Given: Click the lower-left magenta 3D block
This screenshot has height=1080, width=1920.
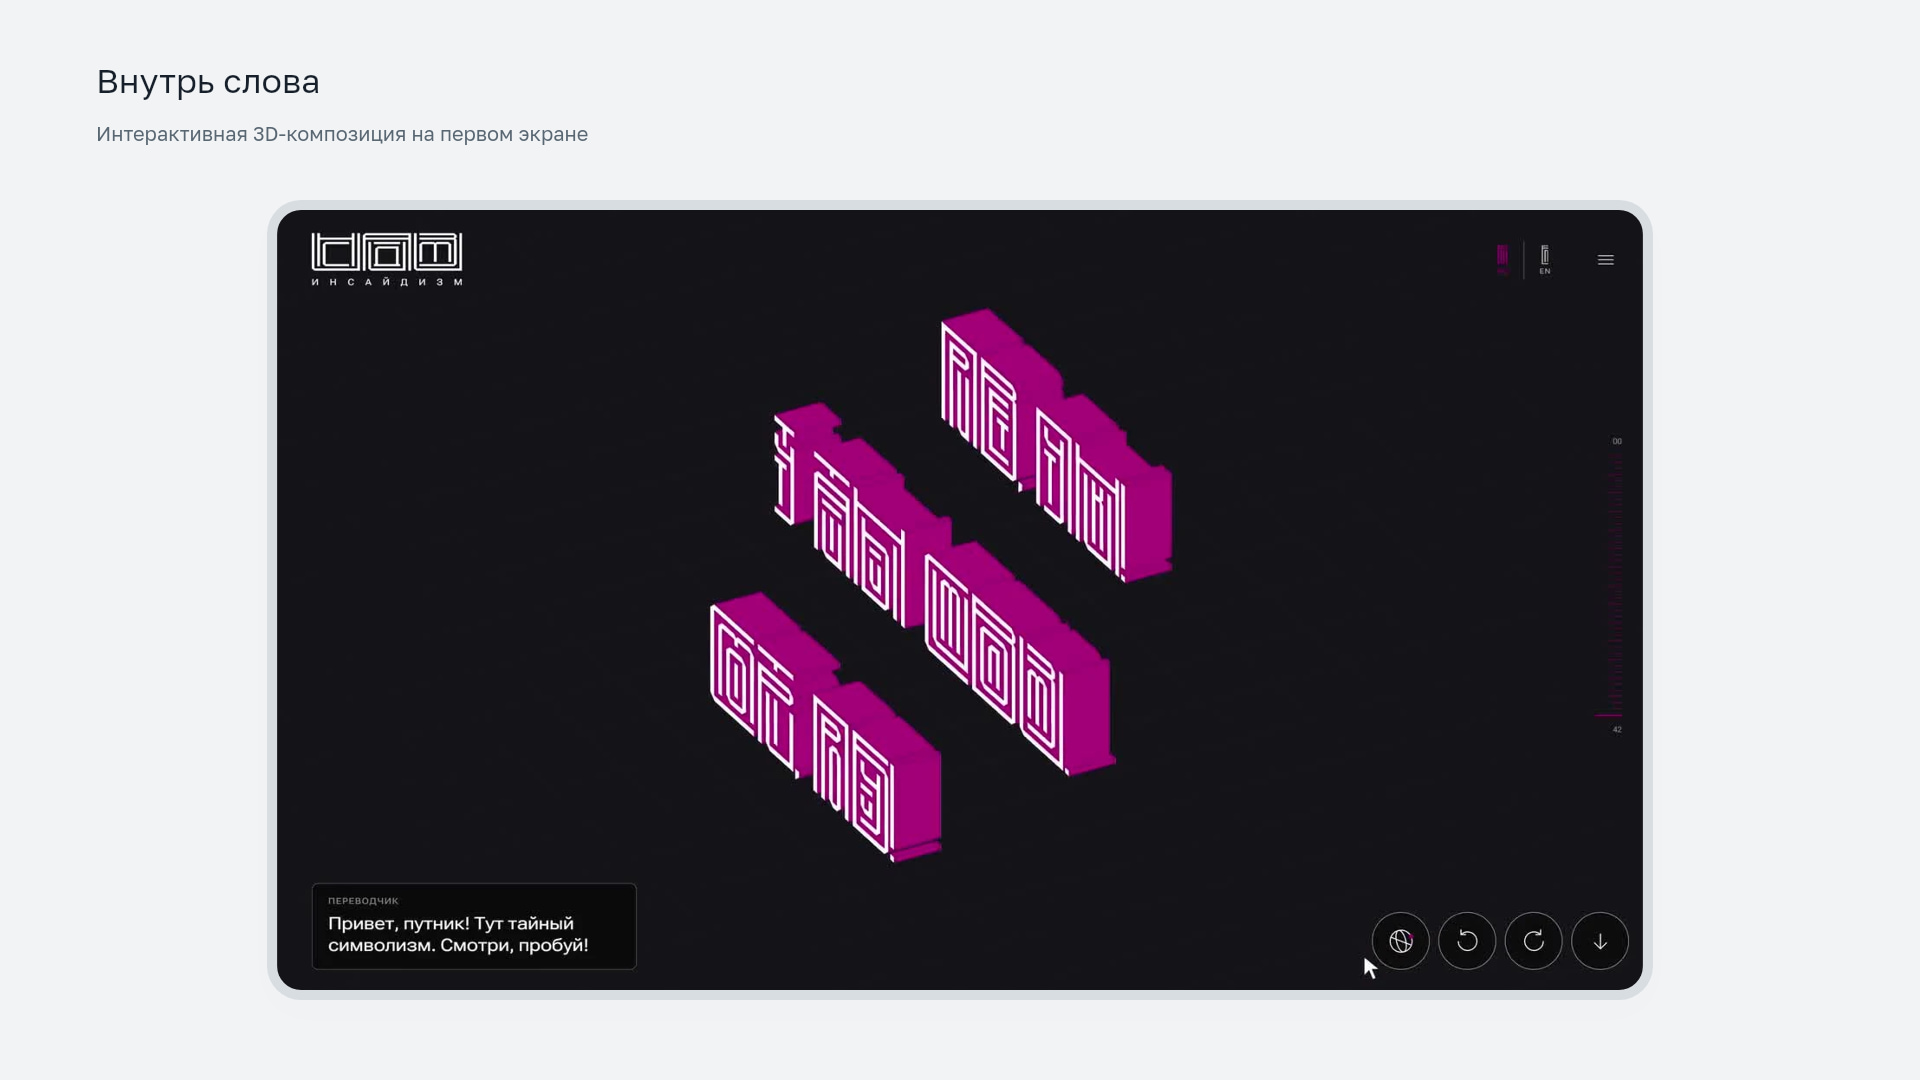Looking at the screenshot, I should coord(826,727).
